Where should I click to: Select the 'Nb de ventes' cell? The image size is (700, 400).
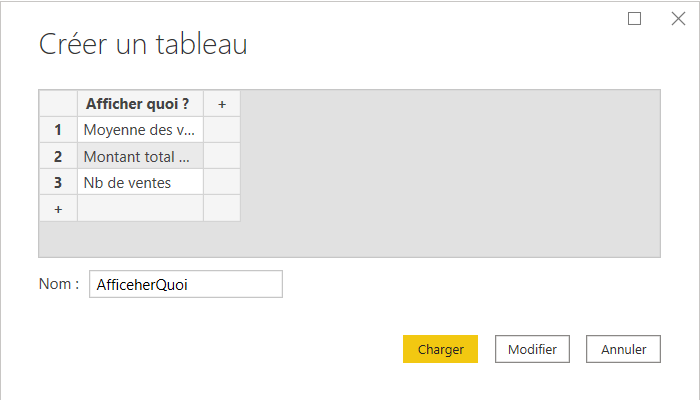[140, 182]
